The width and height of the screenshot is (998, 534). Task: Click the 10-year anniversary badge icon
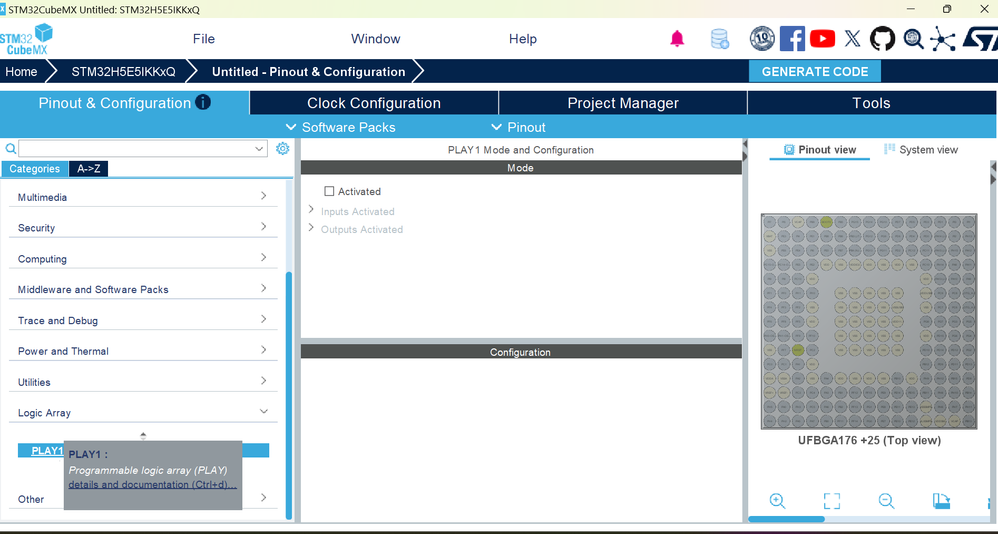(x=762, y=39)
